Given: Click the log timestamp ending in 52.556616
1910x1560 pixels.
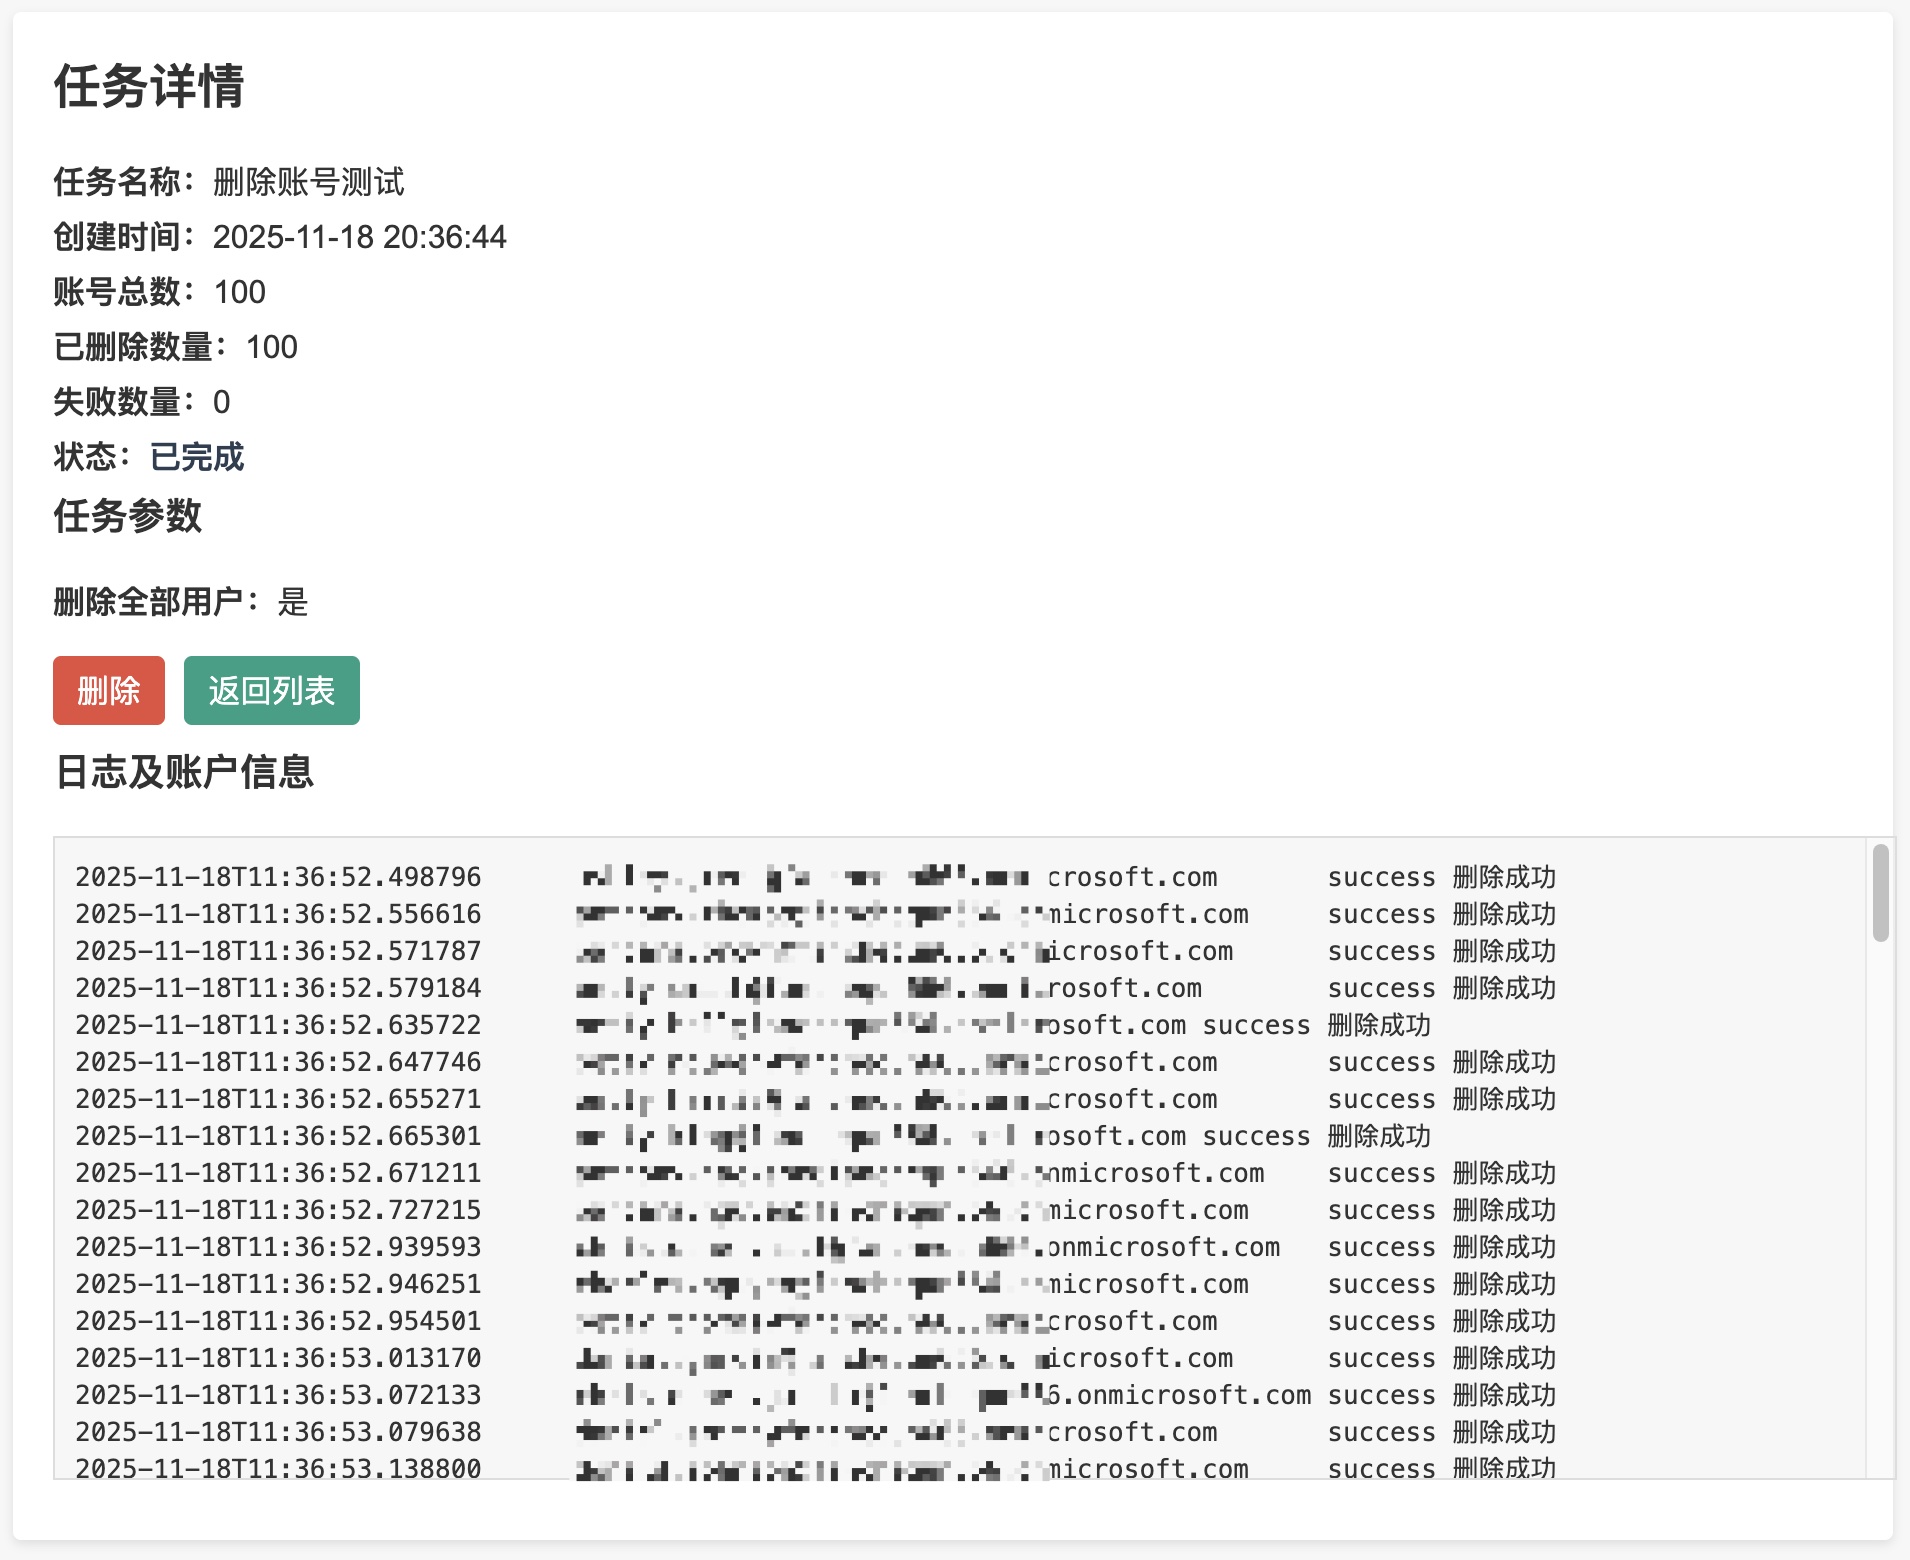Looking at the screenshot, I should click(278, 914).
